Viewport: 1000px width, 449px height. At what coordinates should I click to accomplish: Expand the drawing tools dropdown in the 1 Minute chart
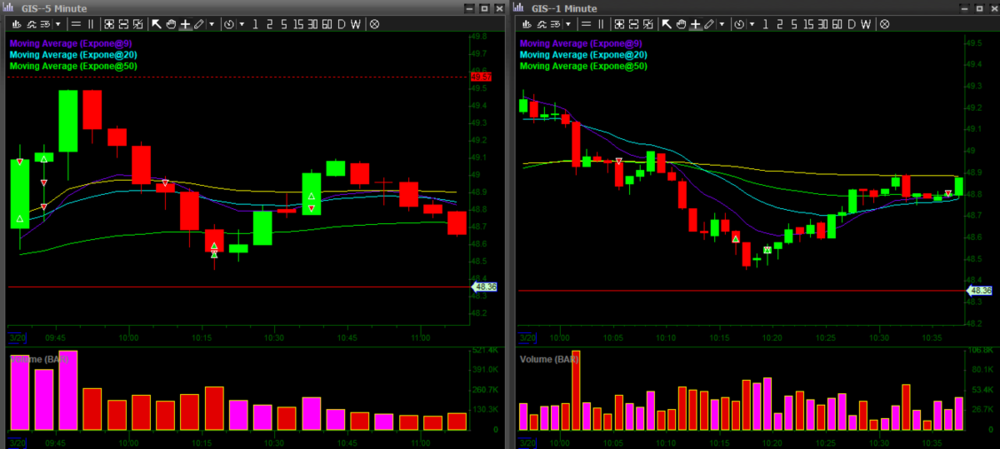pyautogui.click(x=723, y=23)
